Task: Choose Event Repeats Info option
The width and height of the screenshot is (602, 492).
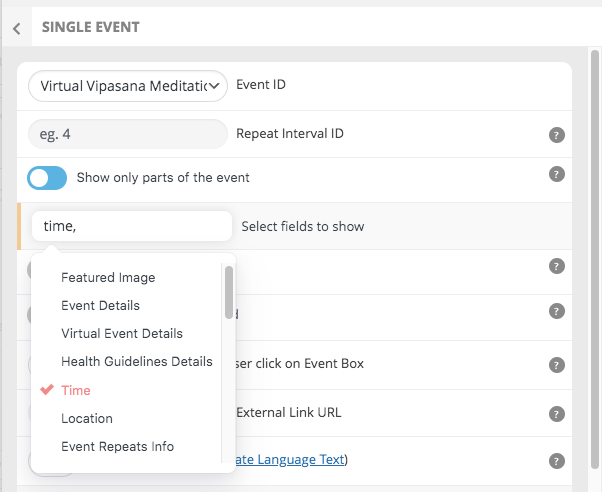Action: 117,446
